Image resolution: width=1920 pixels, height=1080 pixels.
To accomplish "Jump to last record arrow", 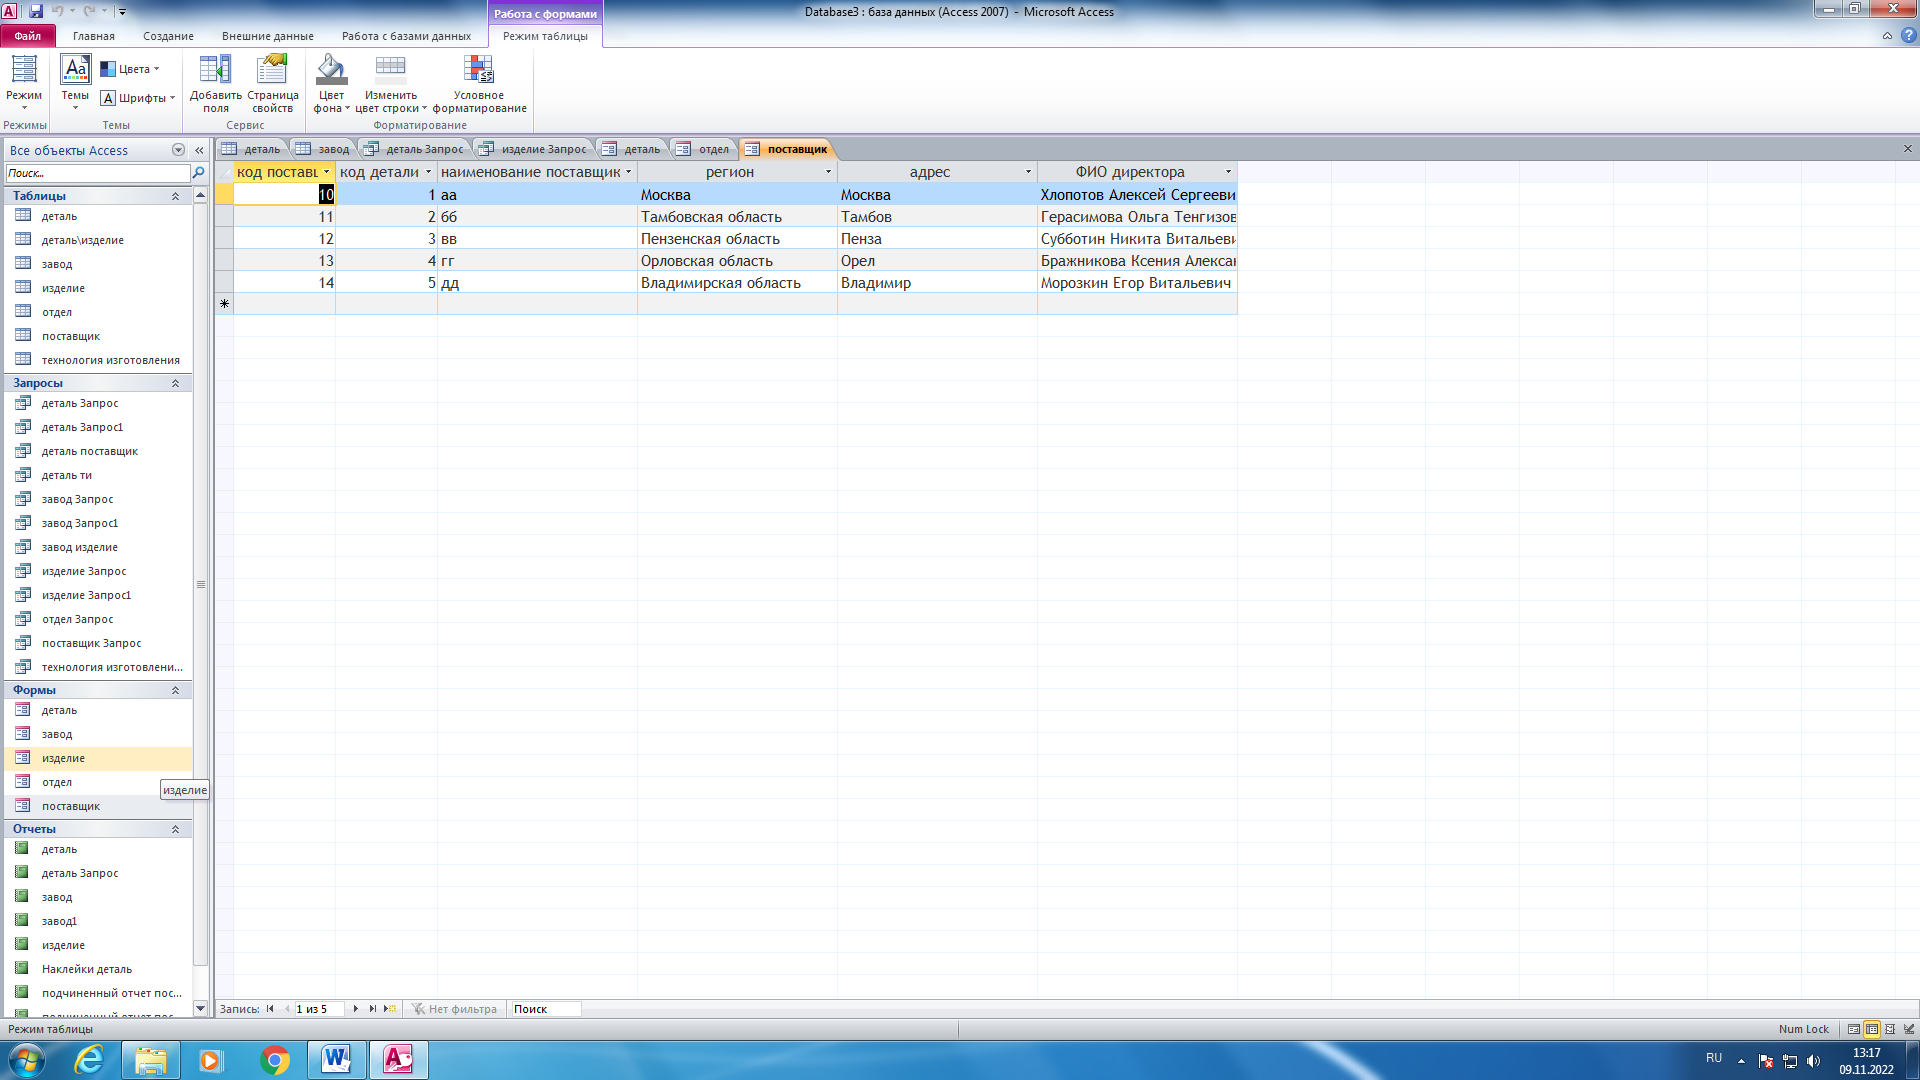I will tap(373, 1009).
